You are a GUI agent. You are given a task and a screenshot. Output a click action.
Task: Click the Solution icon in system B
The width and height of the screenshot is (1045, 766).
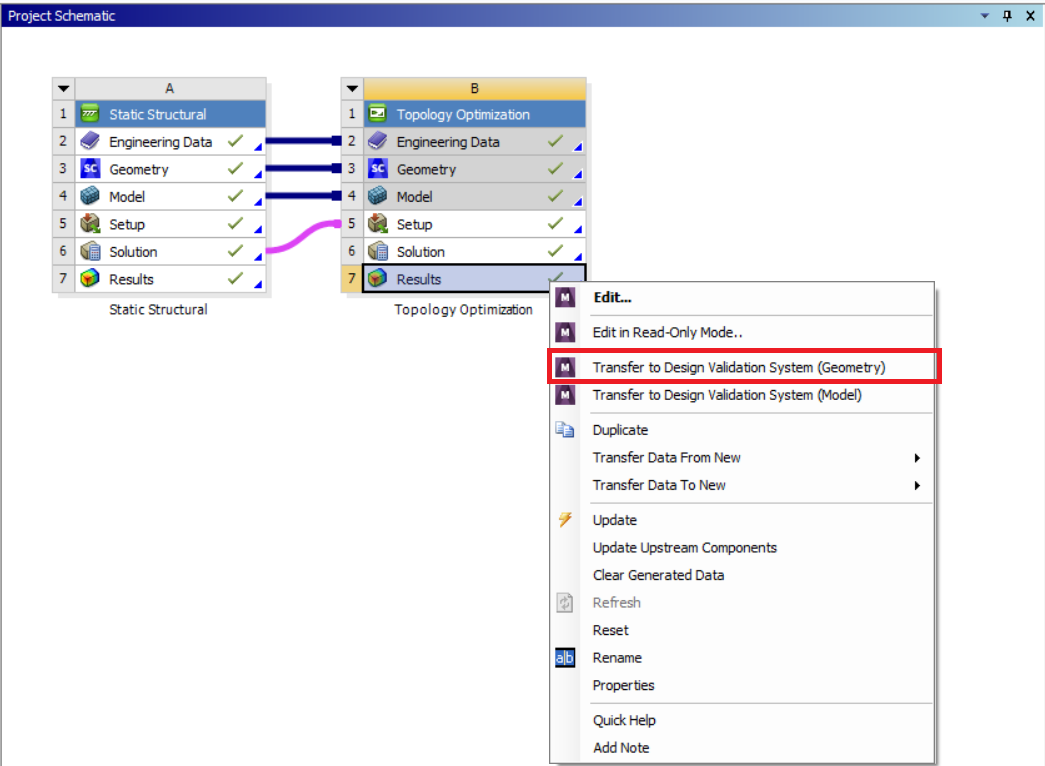(377, 251)
